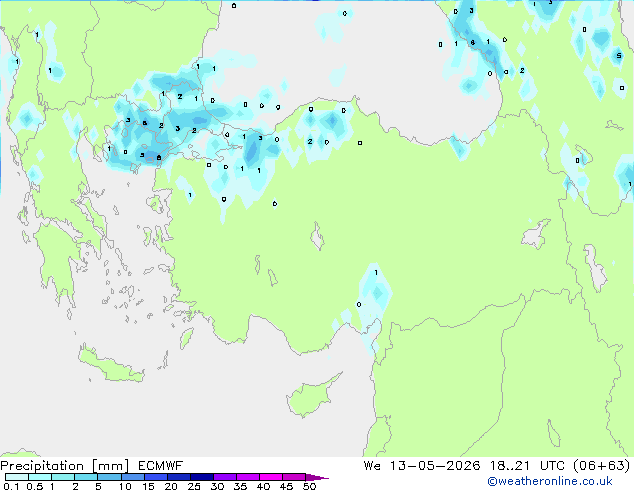Click the '18..21 UTC' time label
634x490 pixels.
(528, 466)
